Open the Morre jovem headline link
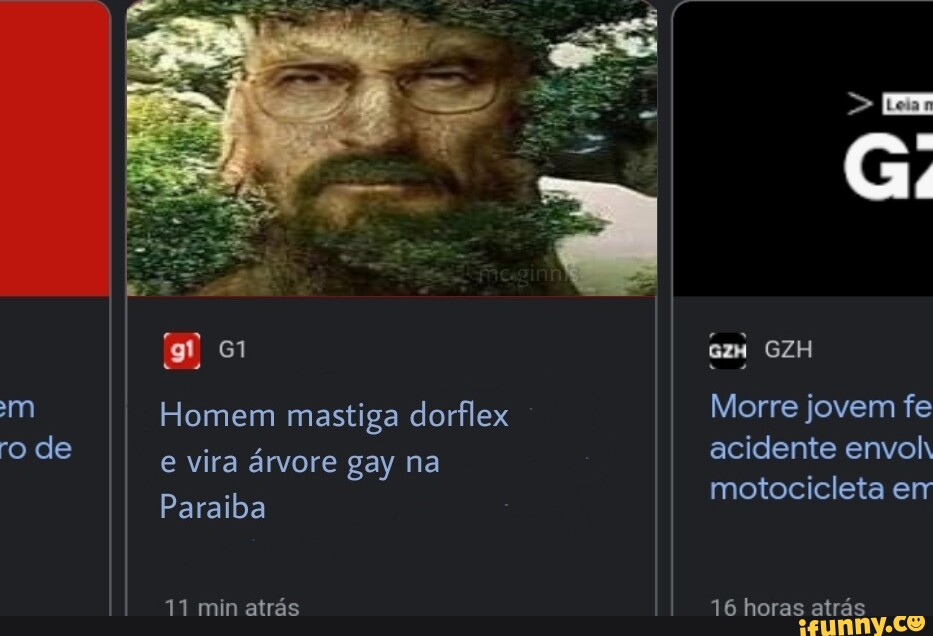 (x=821, y=448)
